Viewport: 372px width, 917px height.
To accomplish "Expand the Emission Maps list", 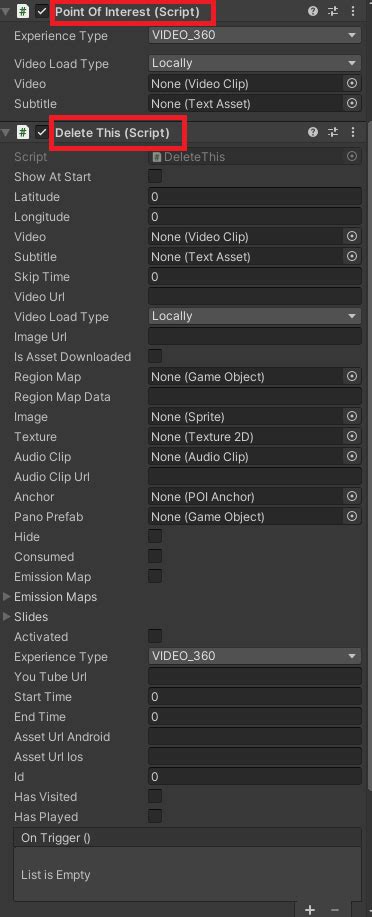I will (x=6, y=597).
